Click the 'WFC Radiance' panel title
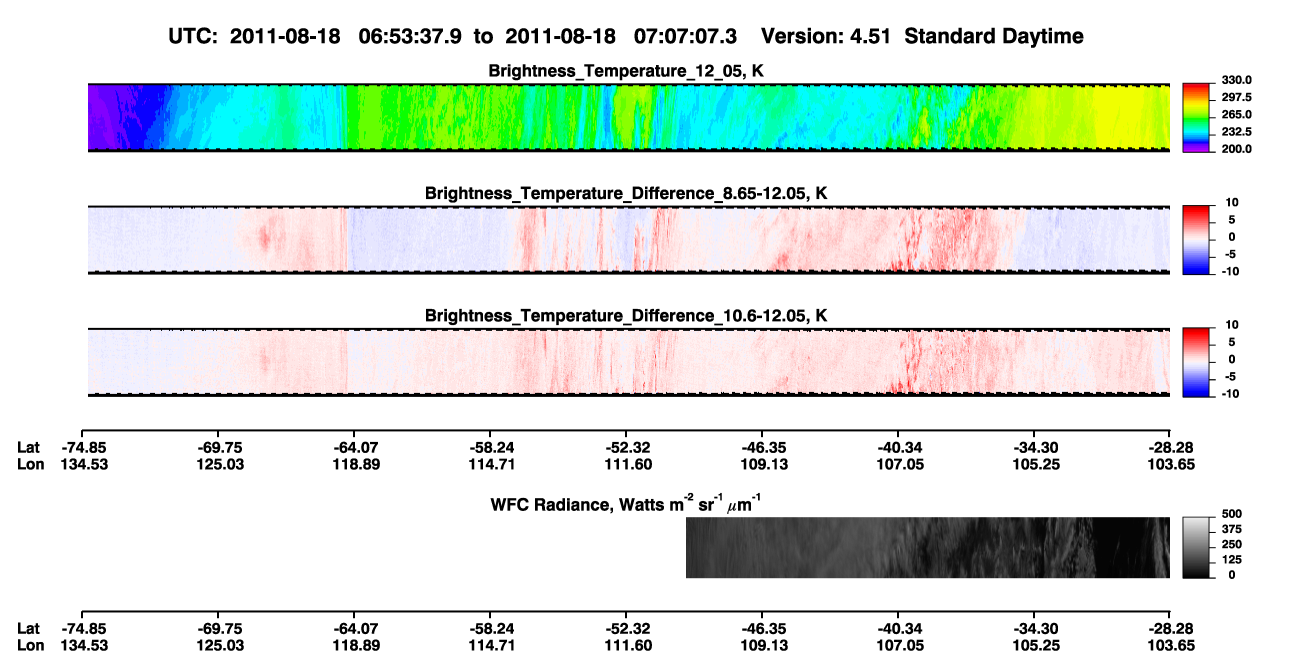The width and height of the screenshot is (1300, 667). (x=626, y=503)
